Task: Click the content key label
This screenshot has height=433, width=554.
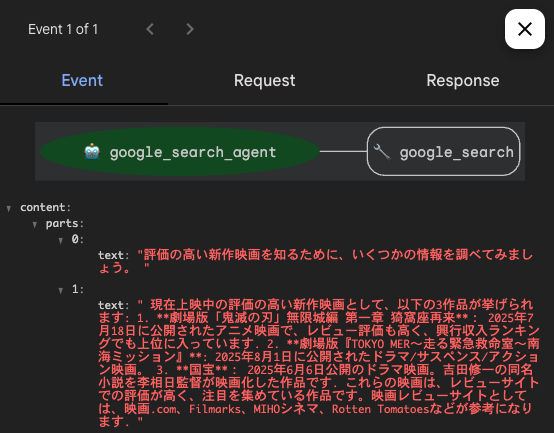Action: [45, 207]
